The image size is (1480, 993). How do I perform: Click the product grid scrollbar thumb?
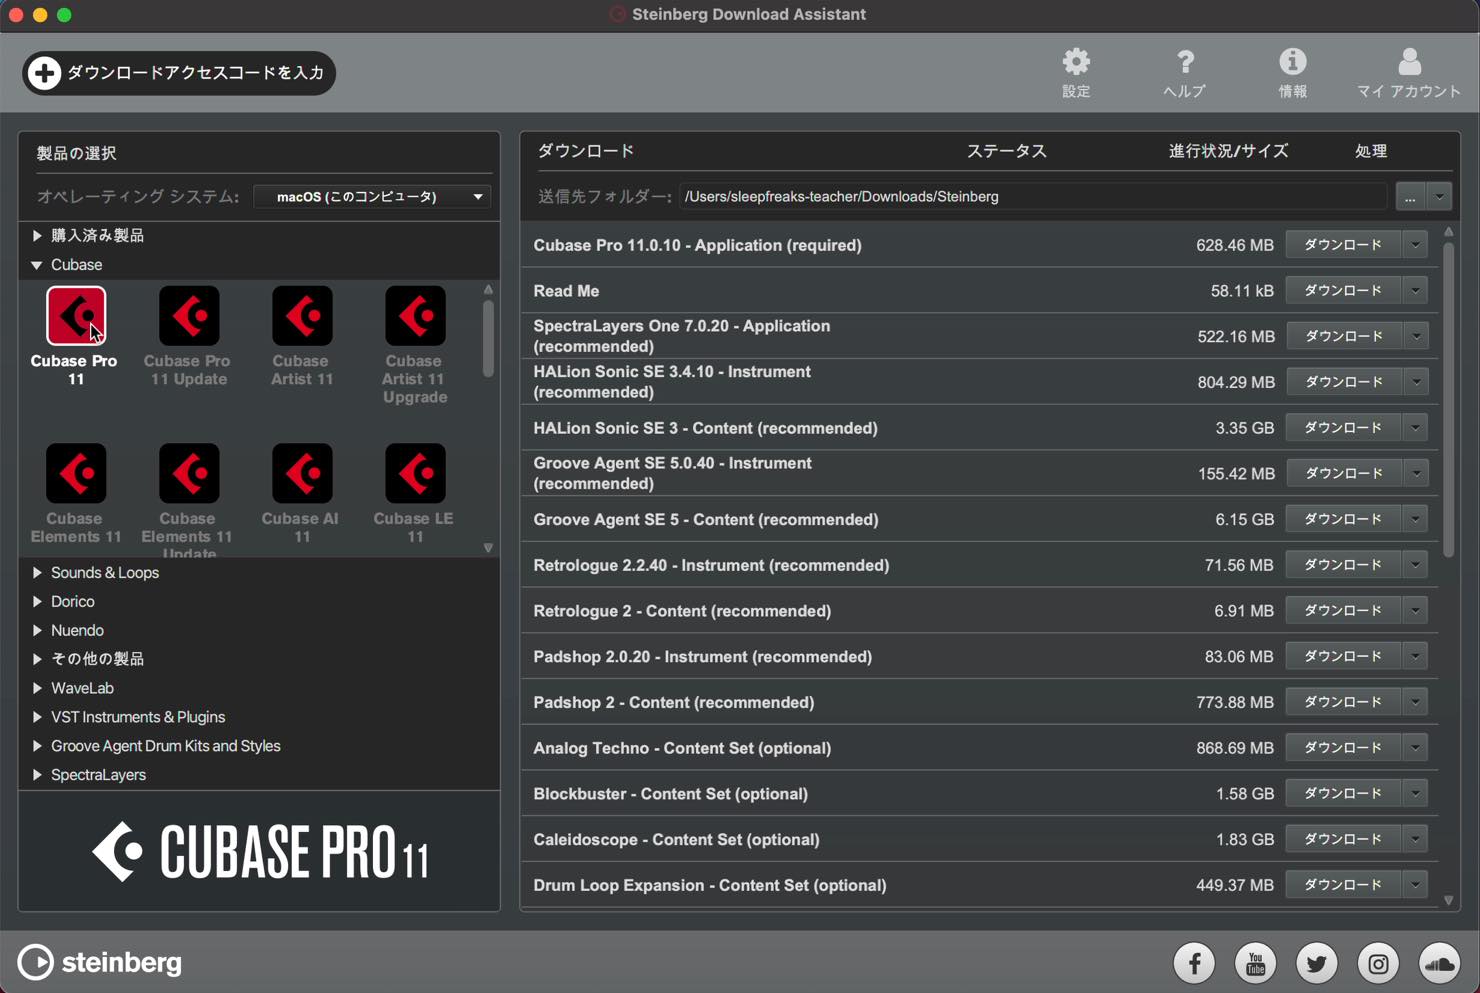pyautogui.click(x=488, y=337)
